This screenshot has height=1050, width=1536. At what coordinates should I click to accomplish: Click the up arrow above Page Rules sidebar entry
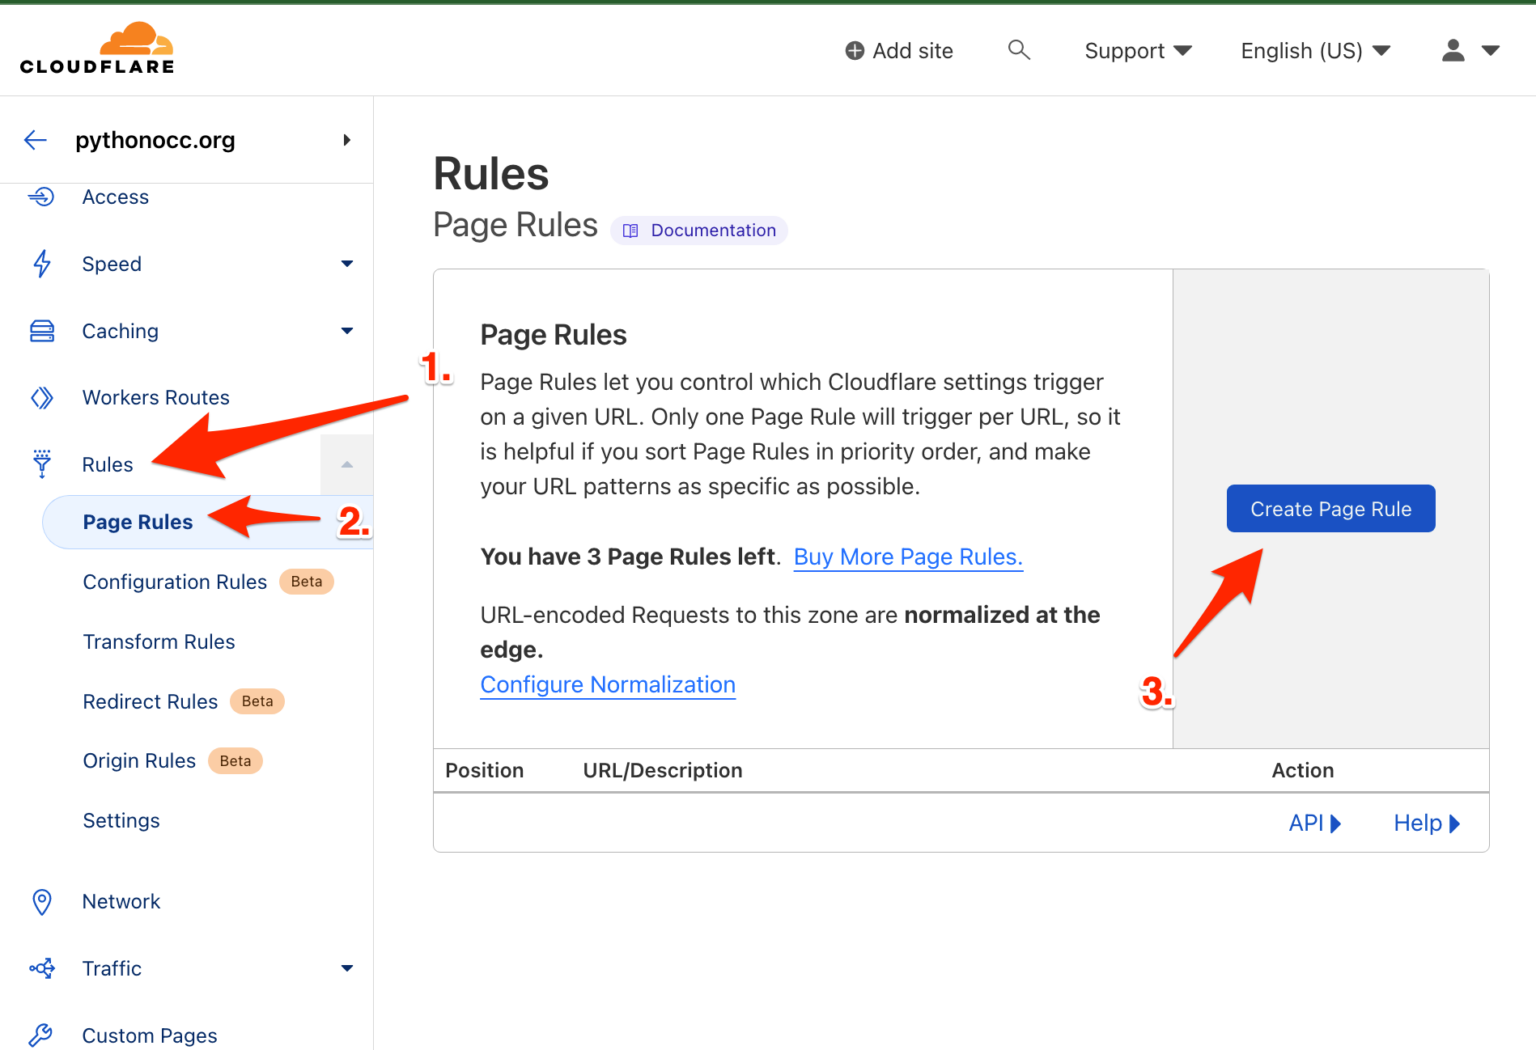click(x=347, y=464)
